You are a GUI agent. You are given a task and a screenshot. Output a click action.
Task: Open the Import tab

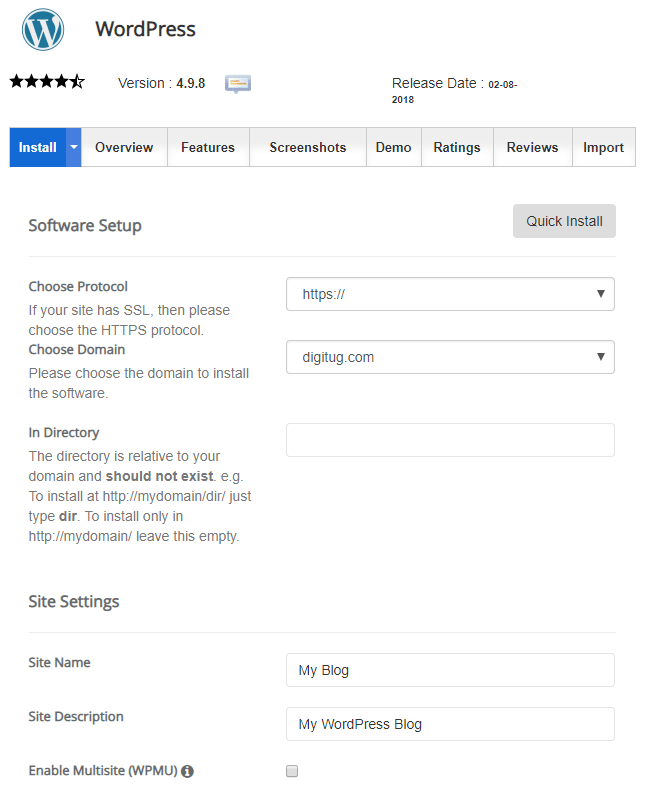(x=603, y=147)
